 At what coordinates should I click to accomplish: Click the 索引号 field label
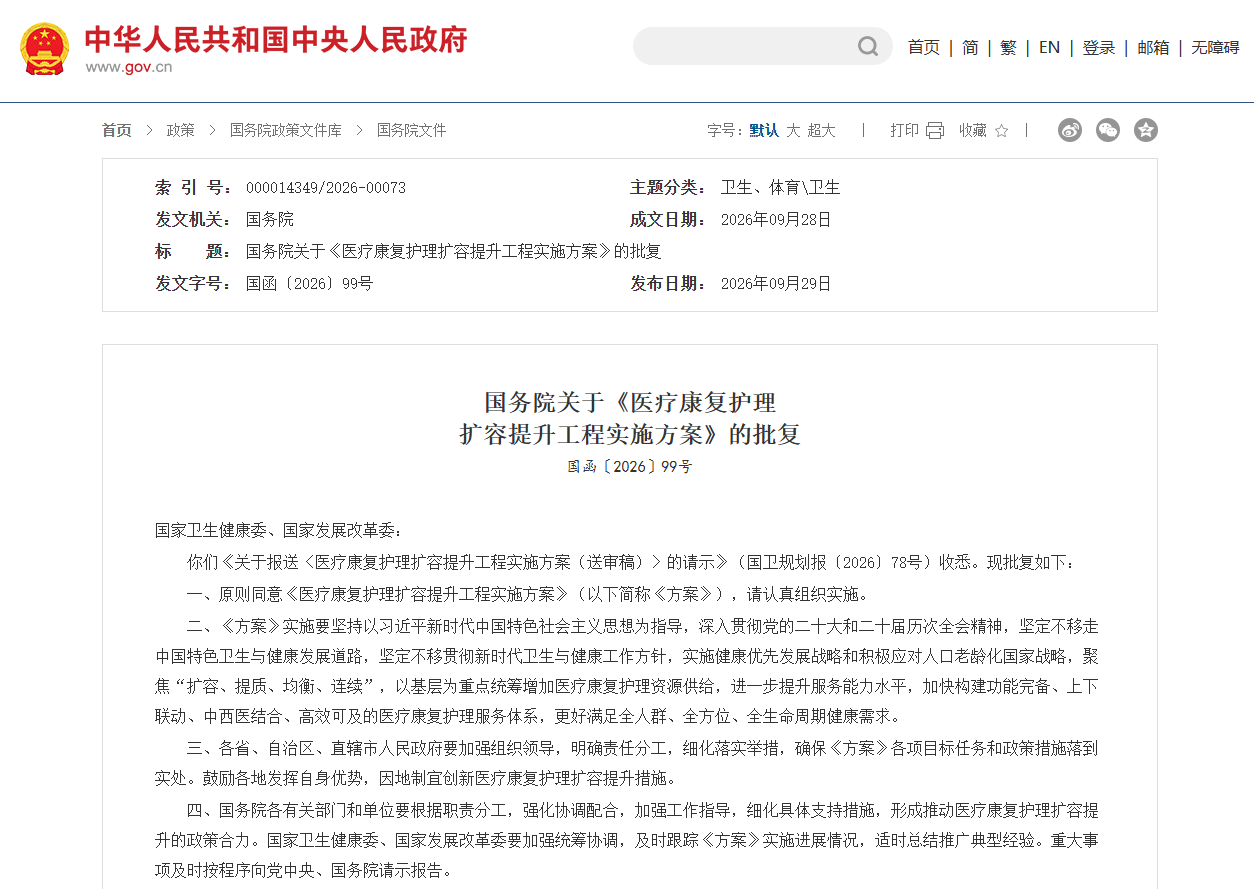pos(194,188)
